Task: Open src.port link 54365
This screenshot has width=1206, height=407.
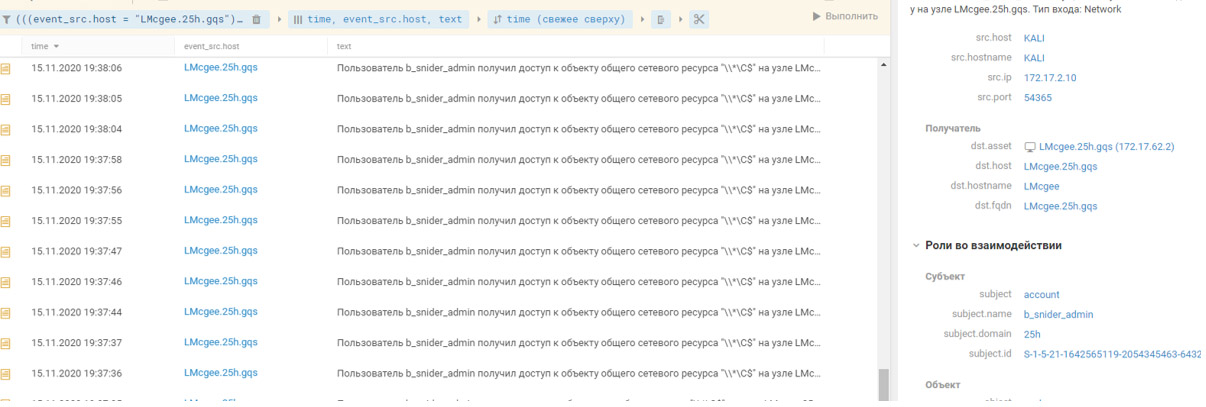Action: tap(1038, 98)
